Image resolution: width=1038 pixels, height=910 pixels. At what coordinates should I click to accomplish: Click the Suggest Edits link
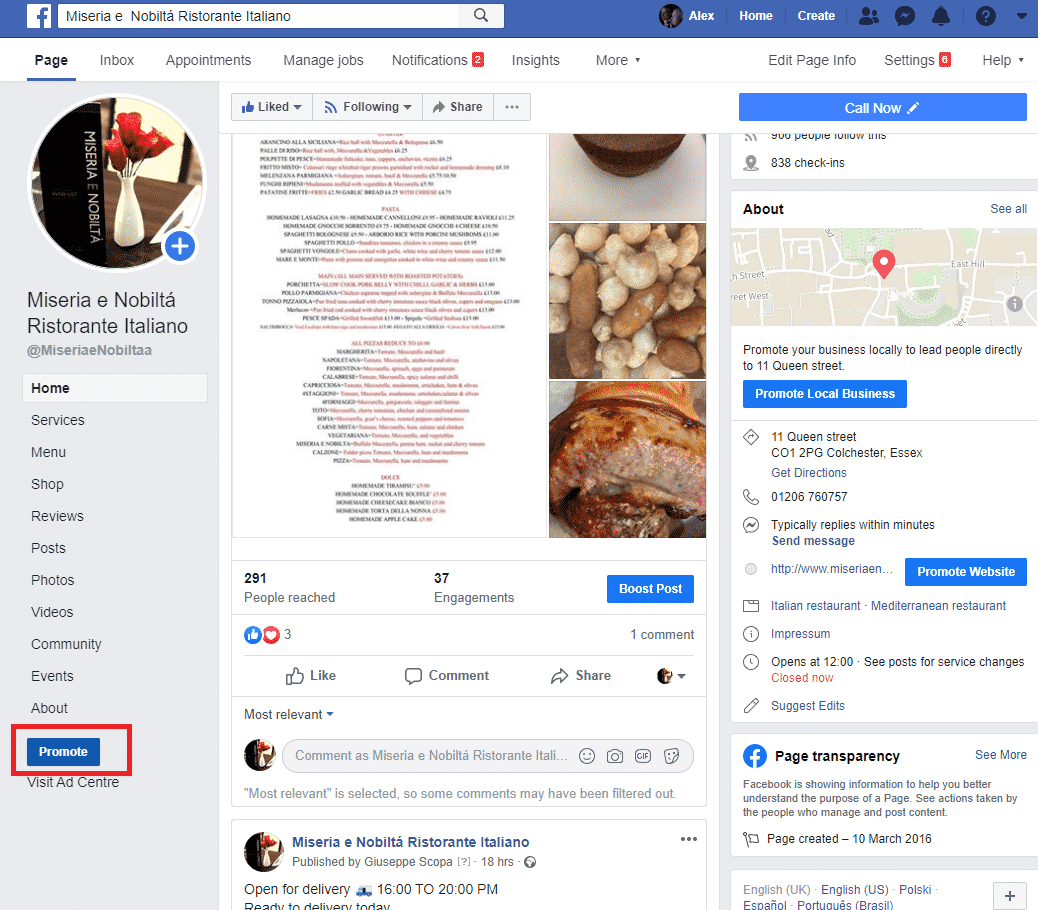click(x=808, y=705)
